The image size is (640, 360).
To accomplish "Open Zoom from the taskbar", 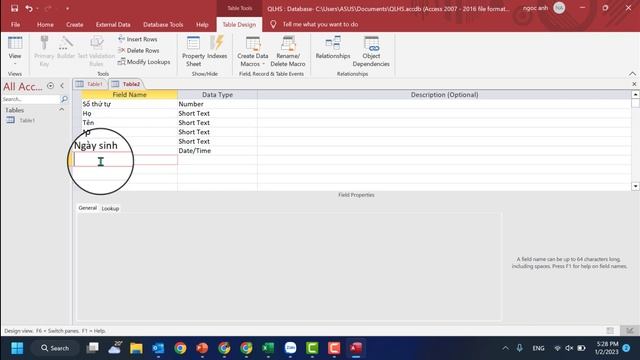I will (x=290, y=348).
